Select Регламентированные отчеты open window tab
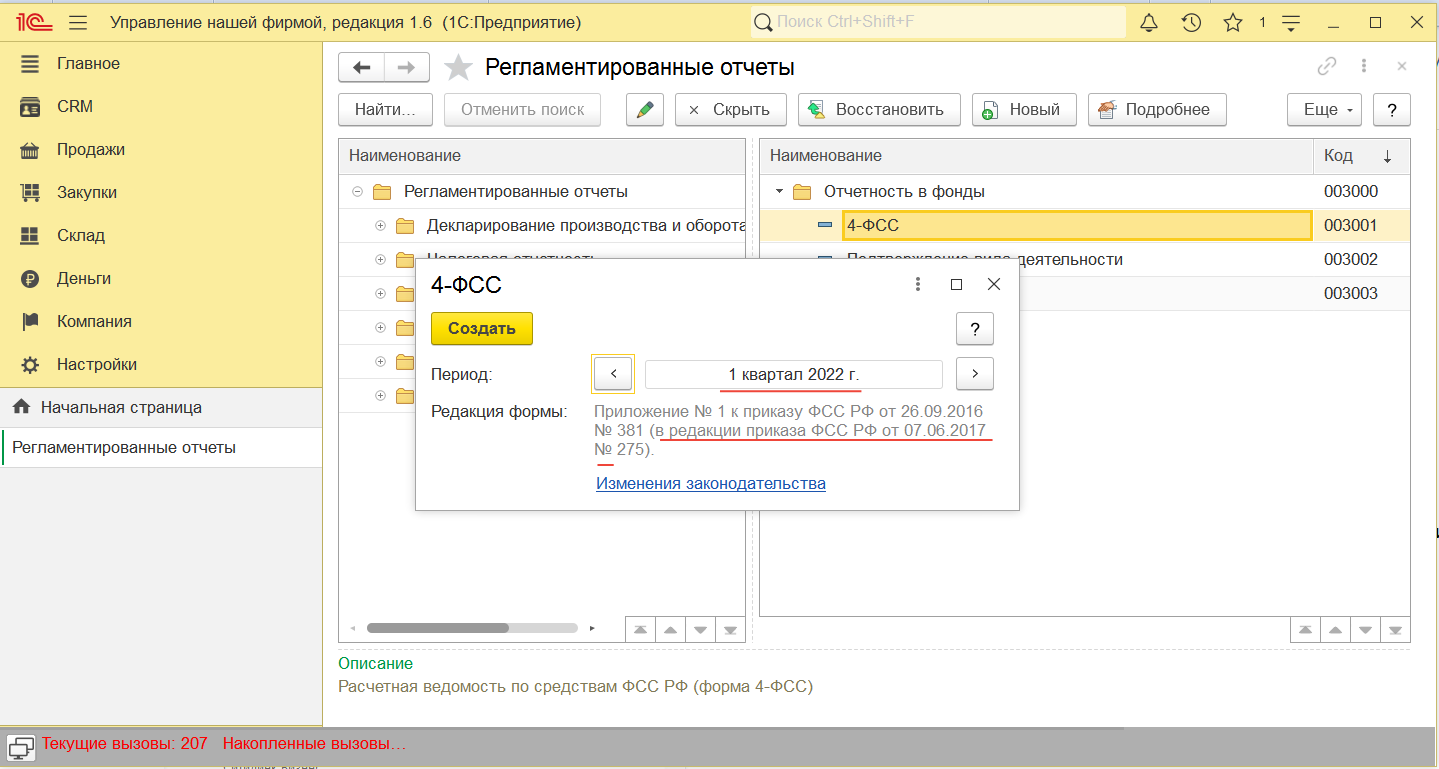This screenshot has width=1439, height=769. pyautogui.click(x=161, y=447)
